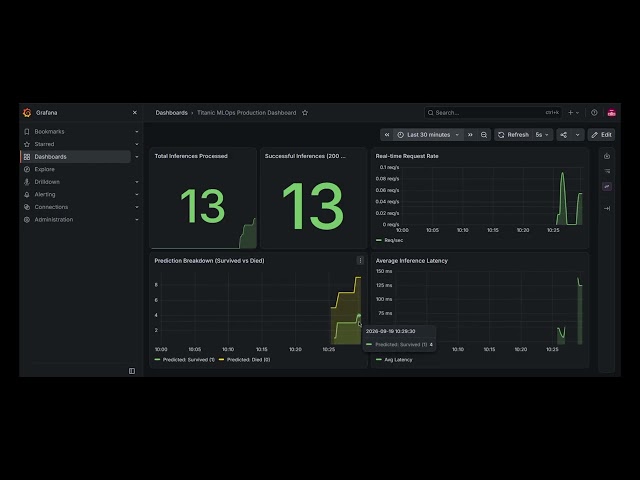The height and width of the screenshot is (480, 640).
Task: Zoom out the time range
Action: pos(484,135)
